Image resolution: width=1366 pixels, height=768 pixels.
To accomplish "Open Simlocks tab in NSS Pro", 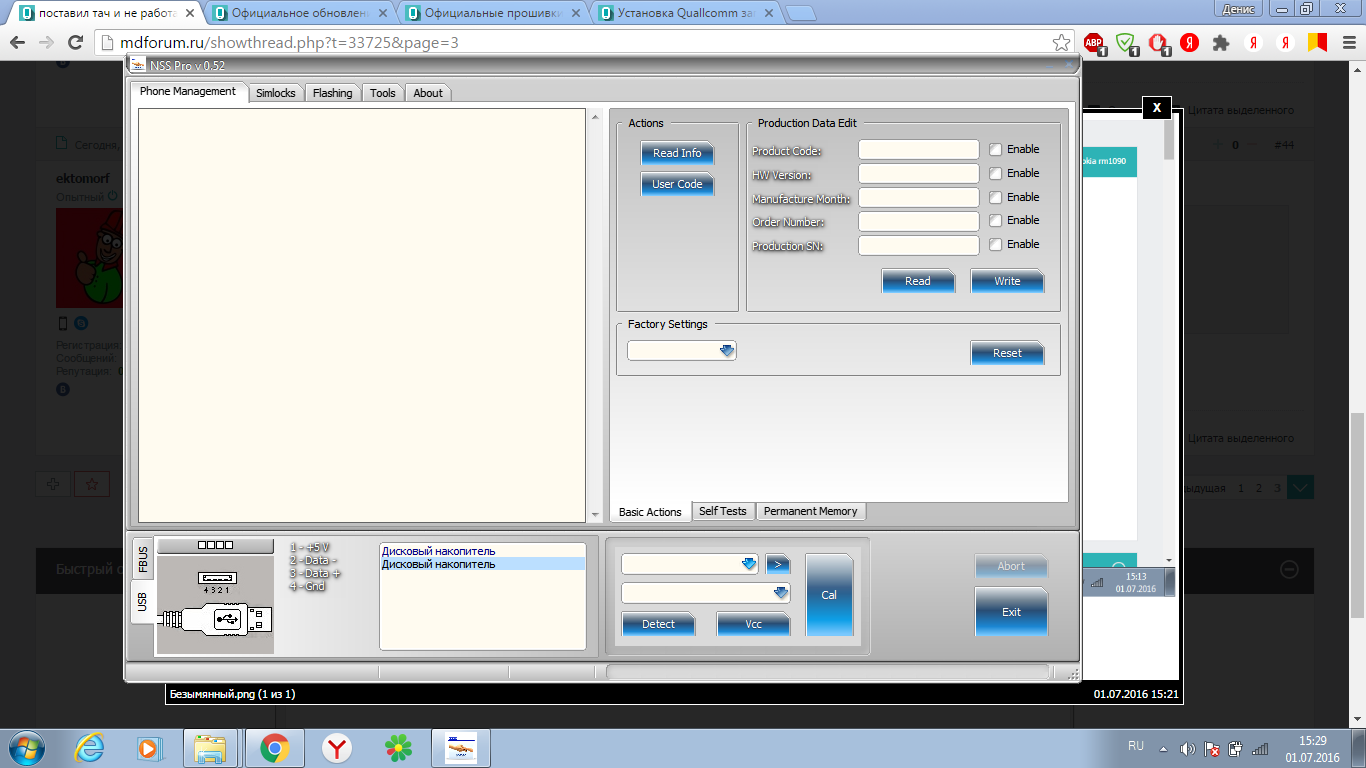I will tap(276, 93).
